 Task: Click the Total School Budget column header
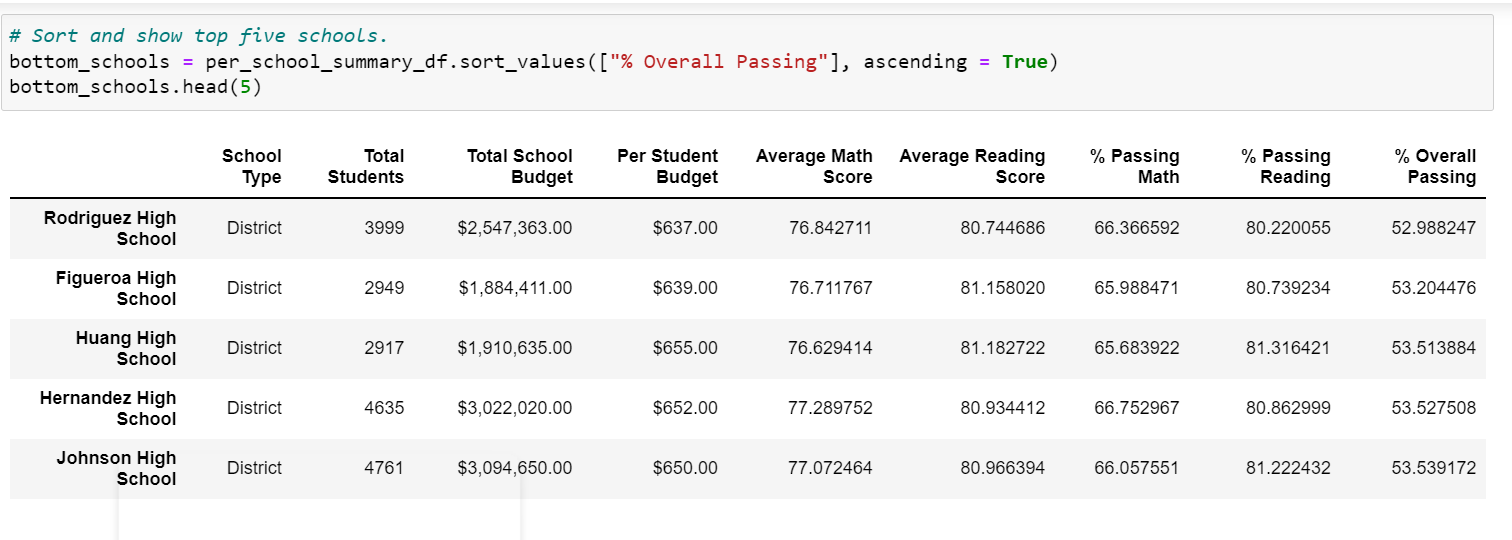519,166
